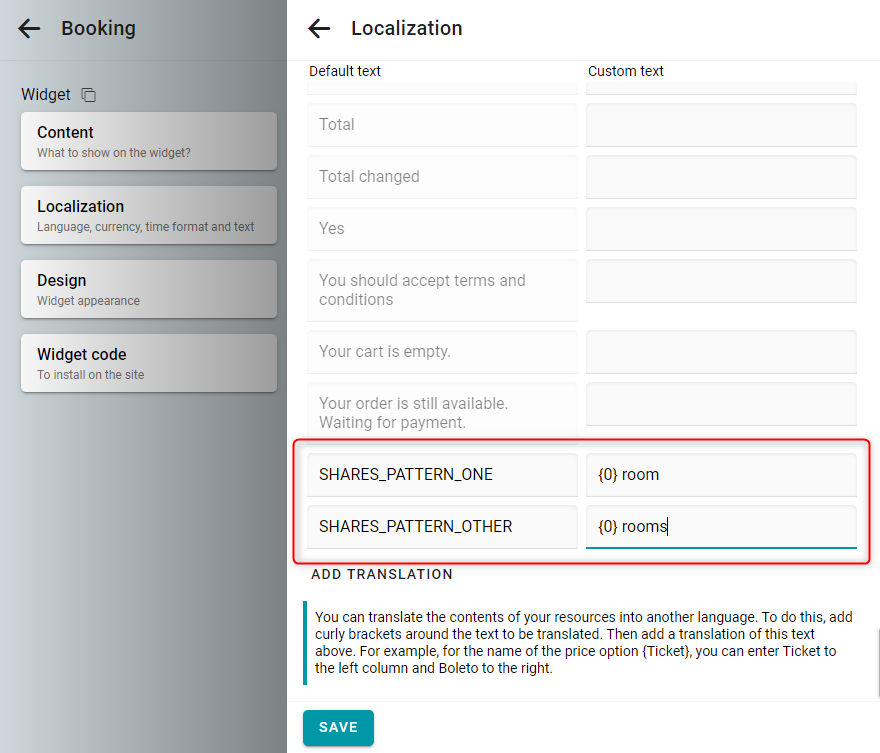This screenshot has height=753, width=880.
Task: Click the vertical scrollbar on the right edge
Action: point(878,662)
